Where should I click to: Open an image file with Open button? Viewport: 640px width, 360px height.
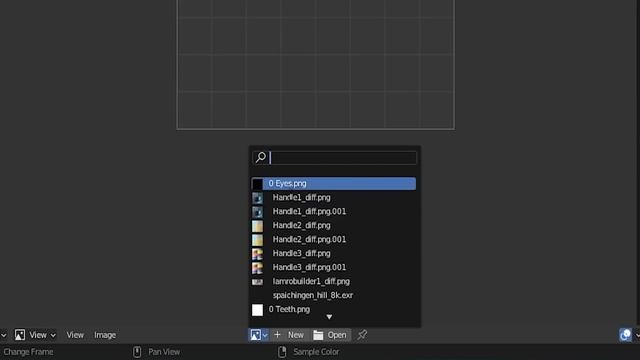click(330, 335)
